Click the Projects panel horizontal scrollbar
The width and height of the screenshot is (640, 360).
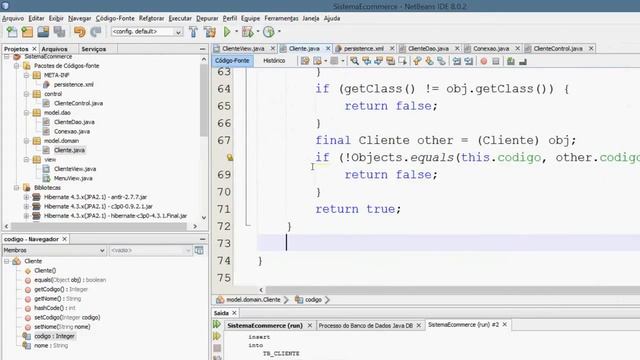coord(98,226)
